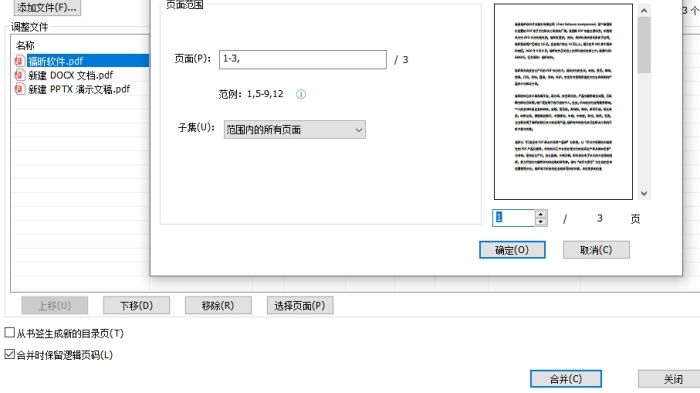Click the preview scrollbar up arrow
This screenshot has width=700, height=393.
[x=644, y=10]
